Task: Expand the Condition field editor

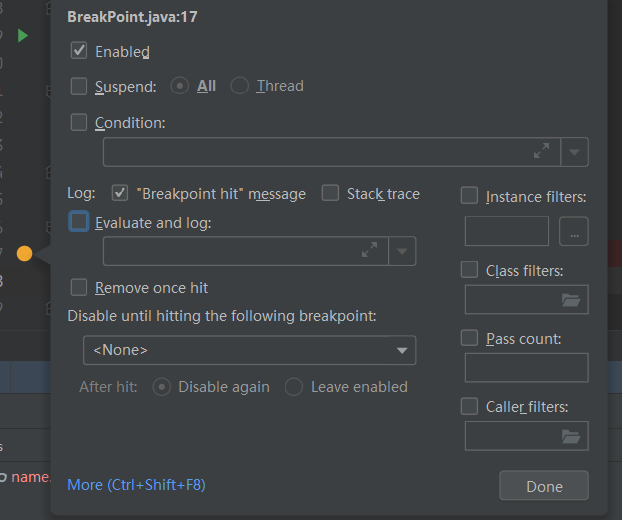Action: click(541, 151)
